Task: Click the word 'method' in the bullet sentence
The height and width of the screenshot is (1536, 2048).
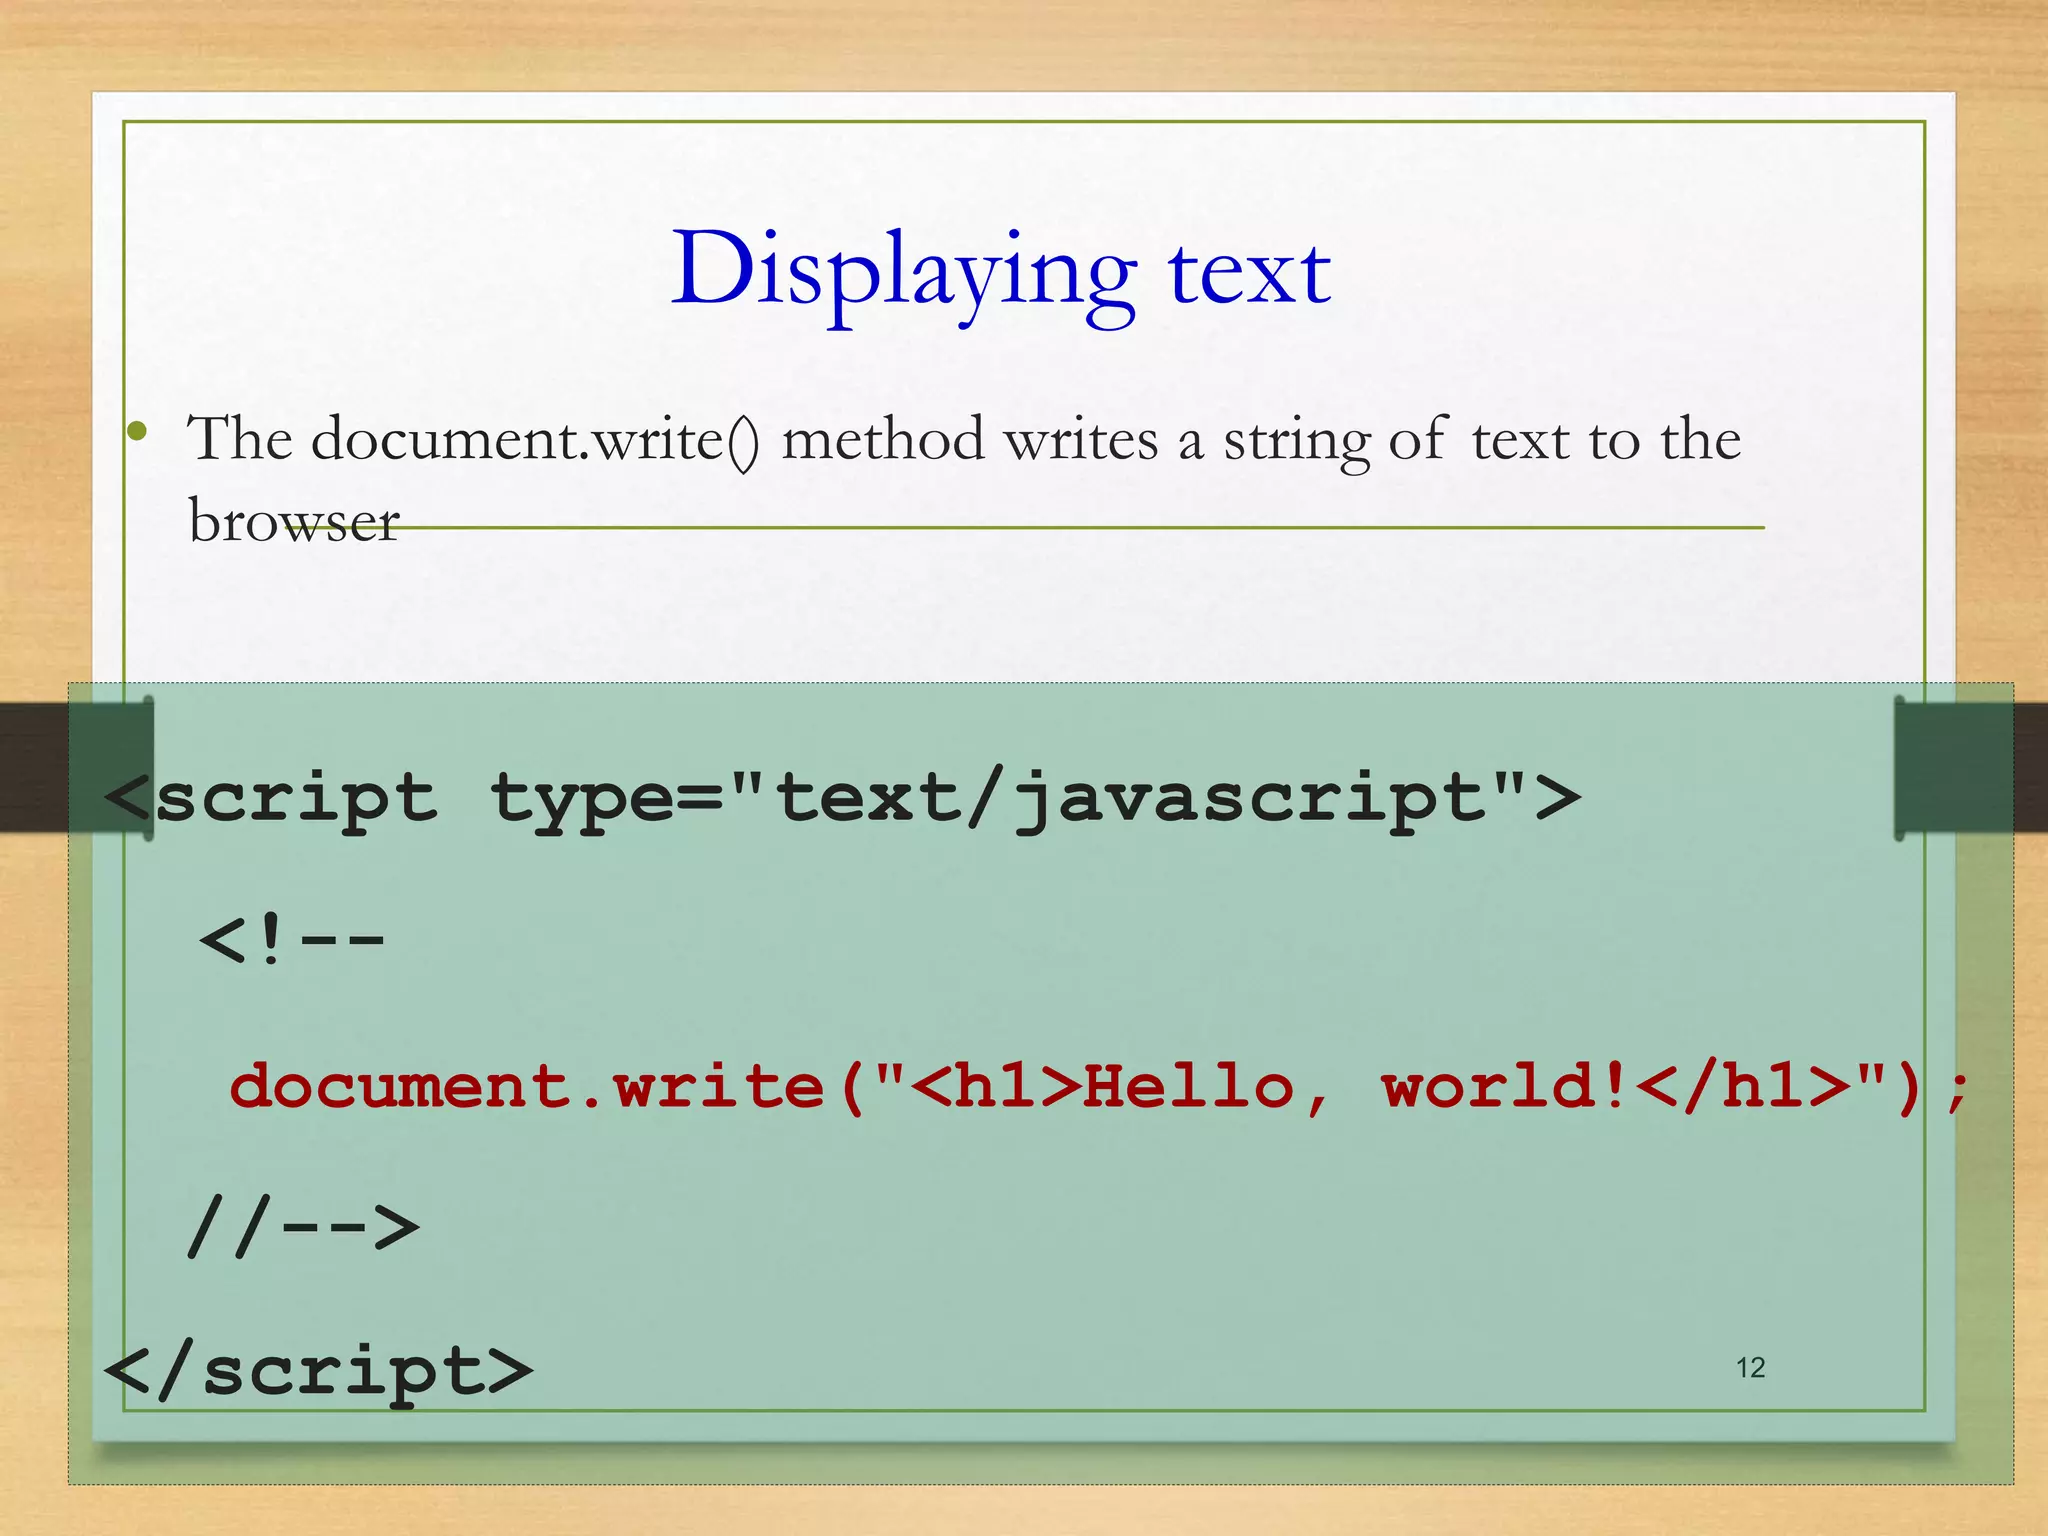Action: (882, 440)
